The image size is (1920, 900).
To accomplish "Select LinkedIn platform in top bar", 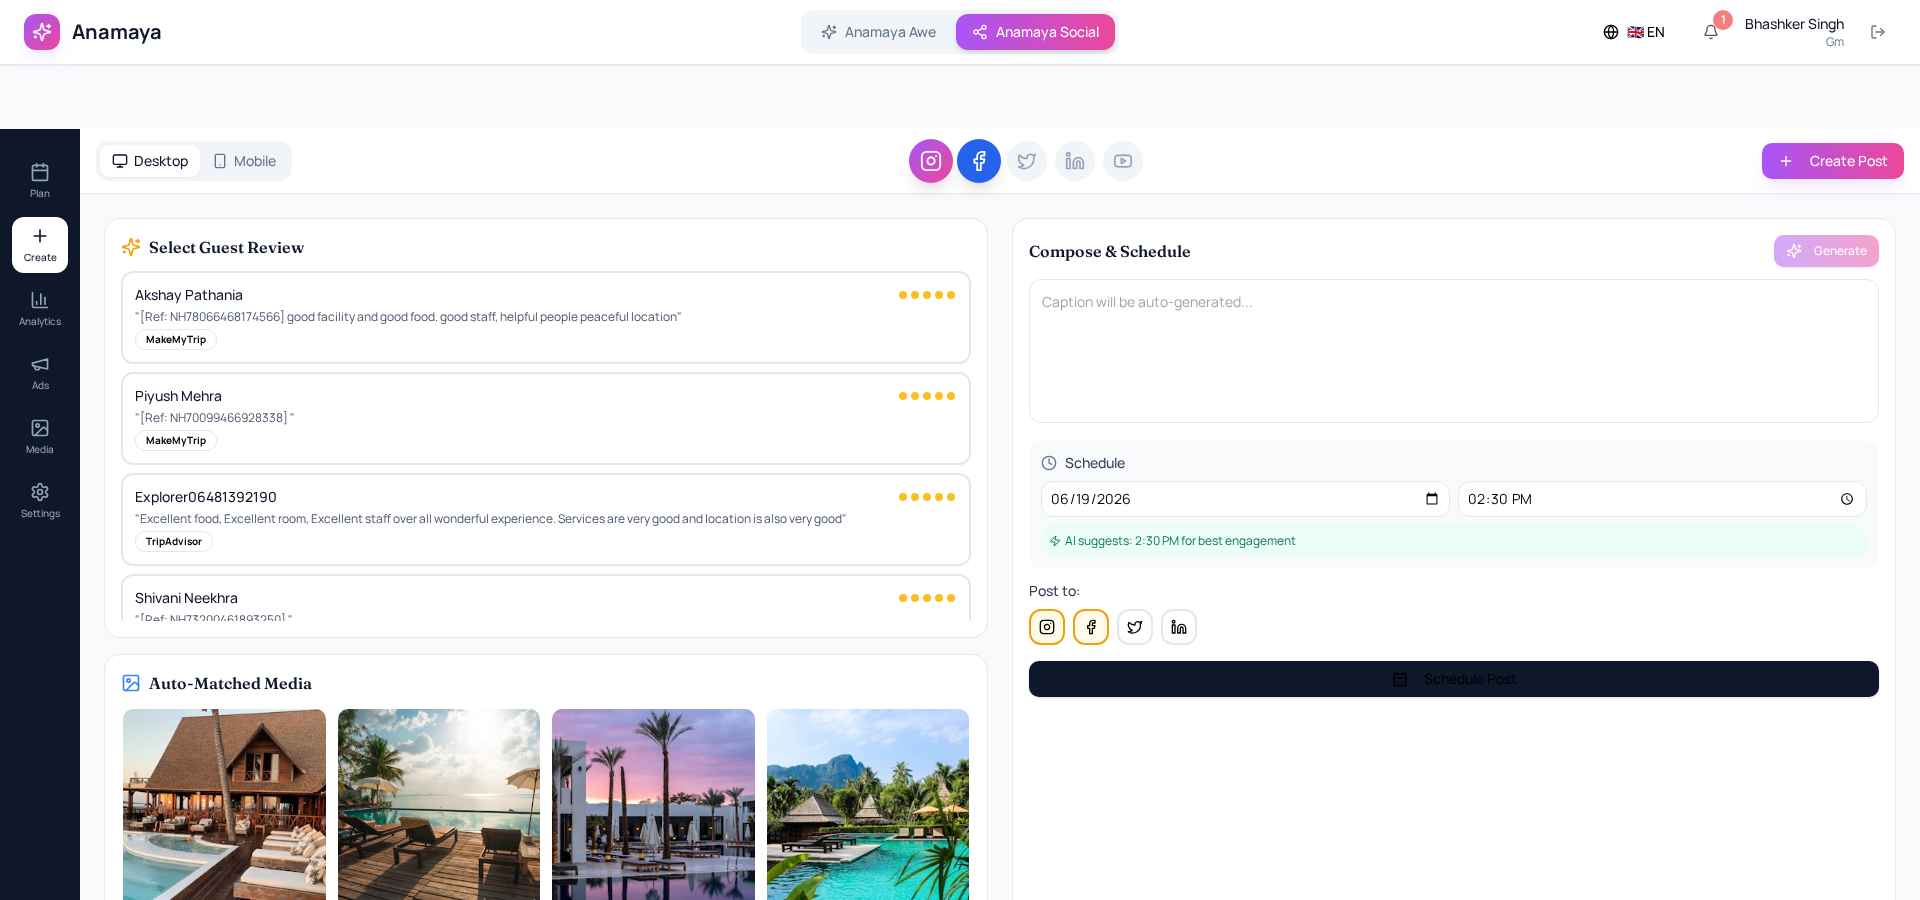I will 1075,161.
